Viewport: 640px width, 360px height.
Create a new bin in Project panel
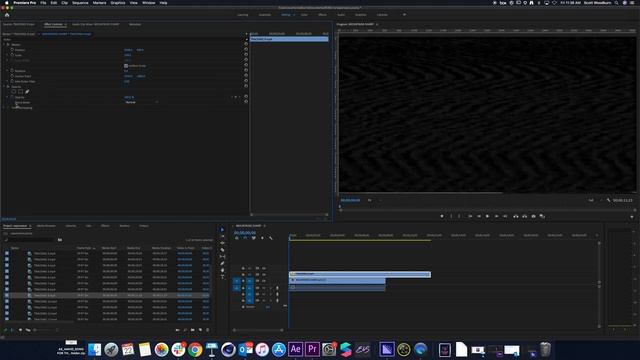tap(193, 330)
